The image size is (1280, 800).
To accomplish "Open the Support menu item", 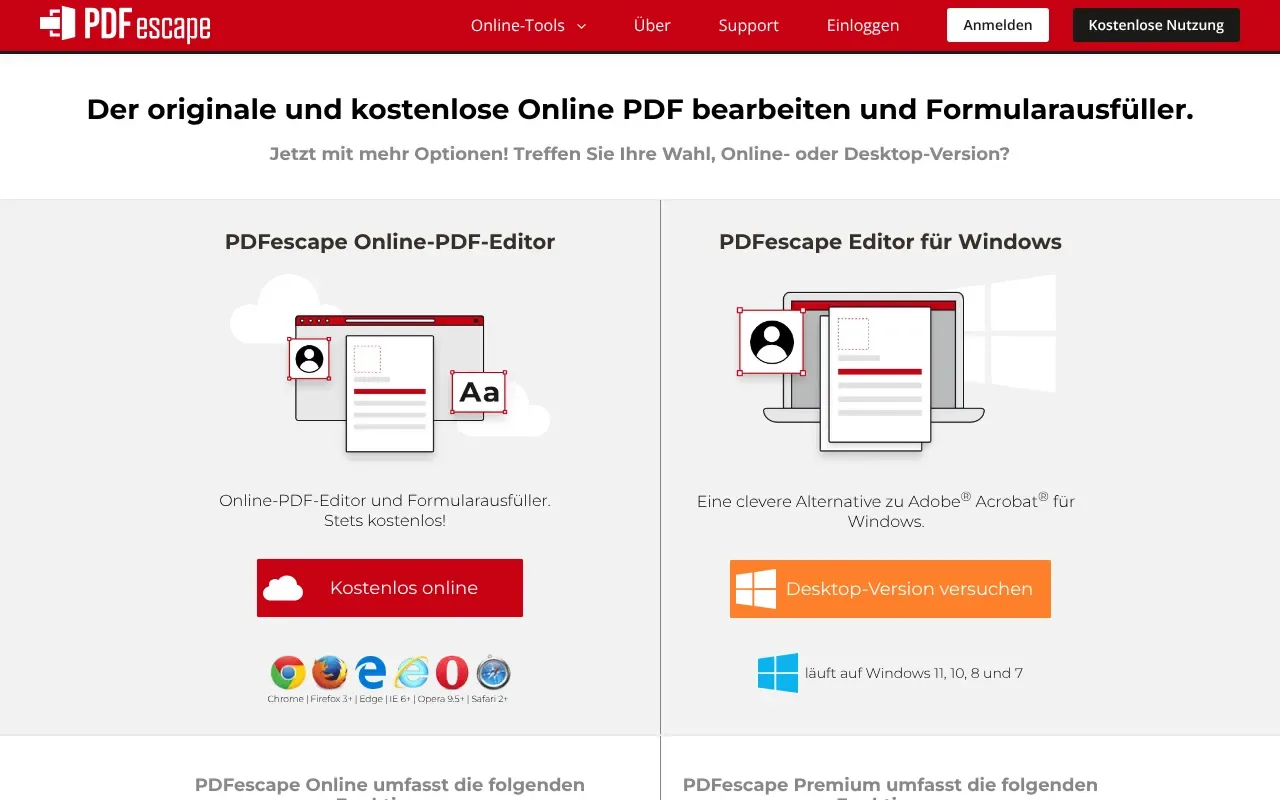I will (748, 25).
